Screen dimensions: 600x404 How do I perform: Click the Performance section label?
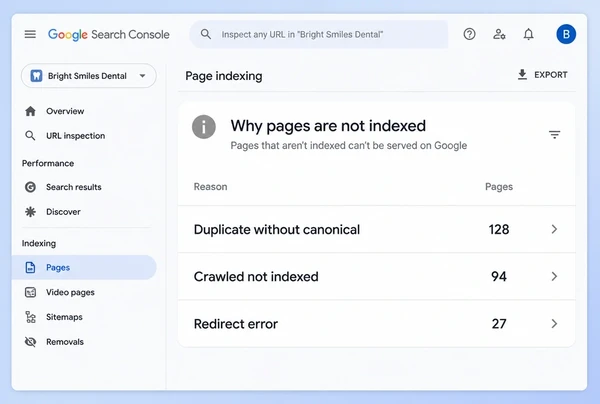[x=48, y=163]
